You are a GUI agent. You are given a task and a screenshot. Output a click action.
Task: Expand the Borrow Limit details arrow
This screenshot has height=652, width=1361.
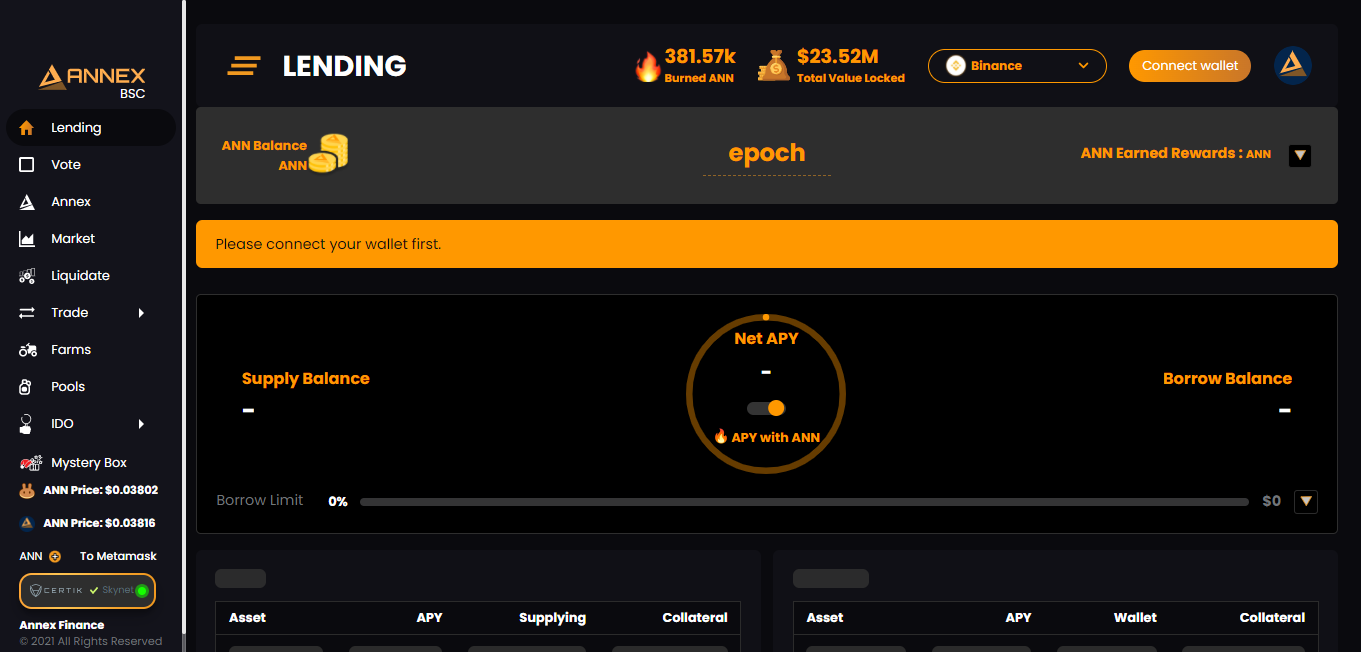[1305, 501]
